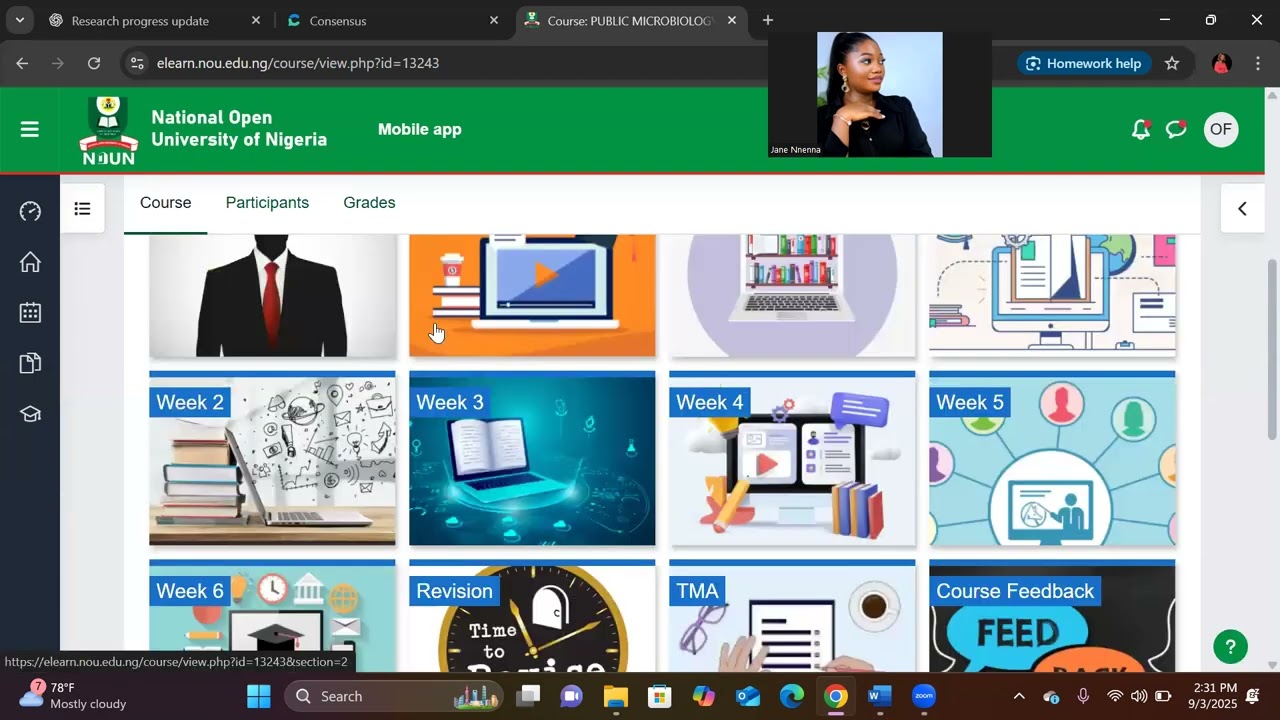1280x720 pixels.
Task: Open the orange video laptop section card
Action: [532, 296]
